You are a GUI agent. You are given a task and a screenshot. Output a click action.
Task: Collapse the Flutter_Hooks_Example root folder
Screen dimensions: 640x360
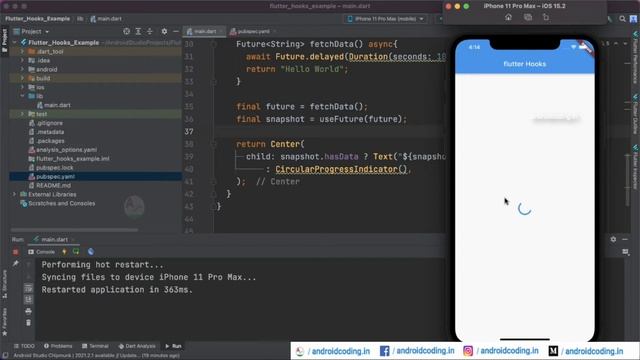(15, 42)
